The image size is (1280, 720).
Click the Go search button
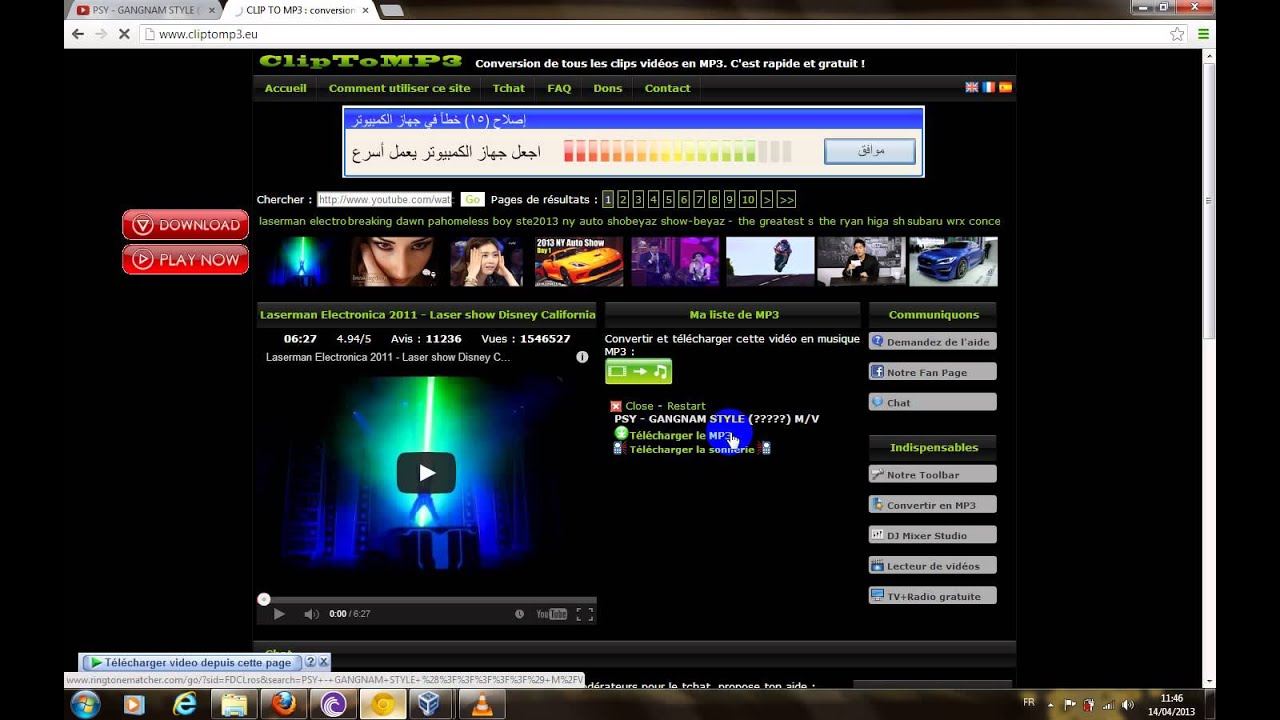point(473,200)
